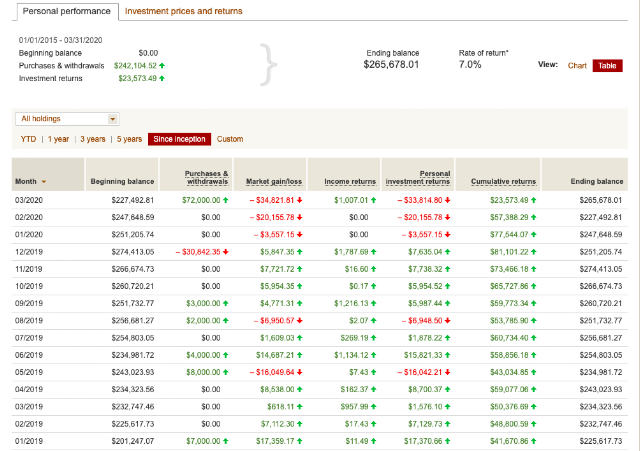Click the Cumulative returns column header
This screenshot has height=451, width=640.
503,182
